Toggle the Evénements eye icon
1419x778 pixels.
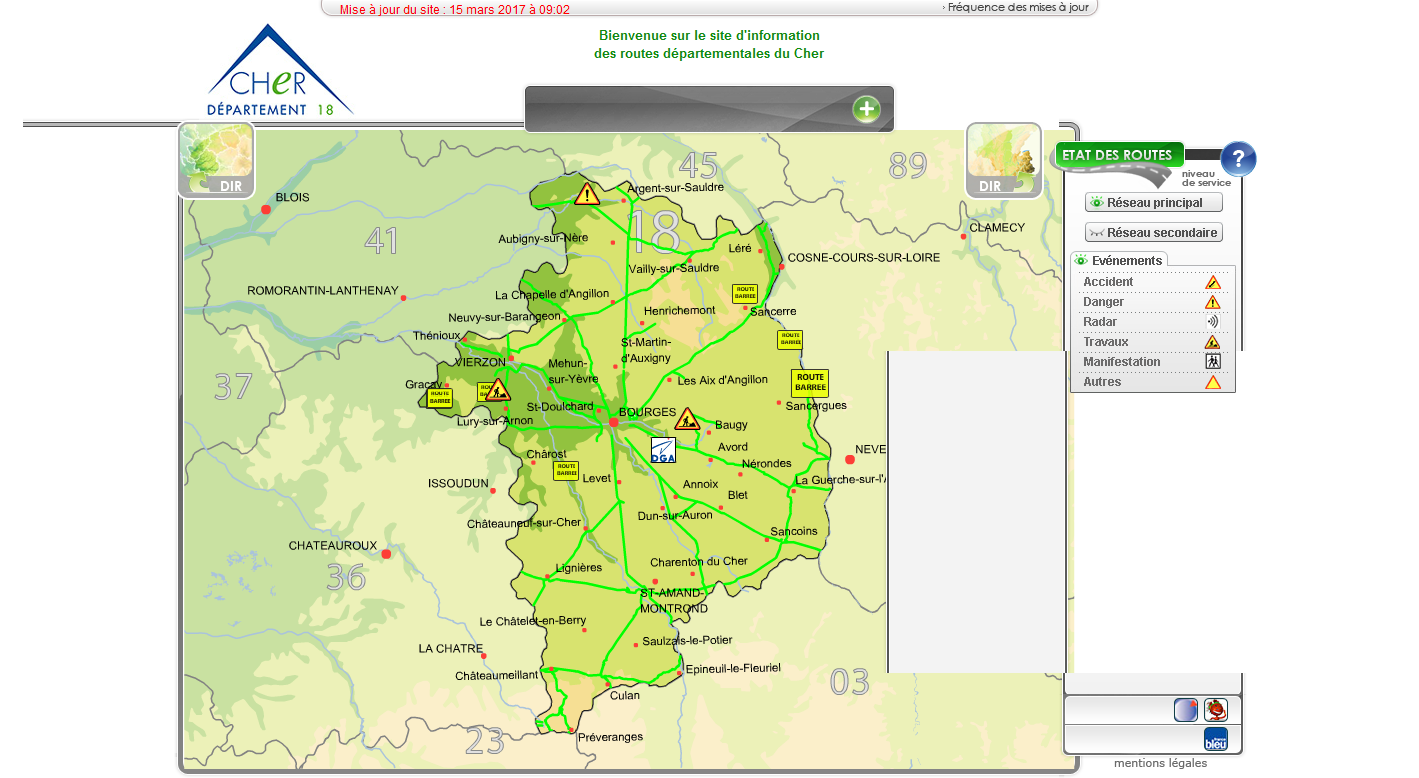click(1080, 261)
